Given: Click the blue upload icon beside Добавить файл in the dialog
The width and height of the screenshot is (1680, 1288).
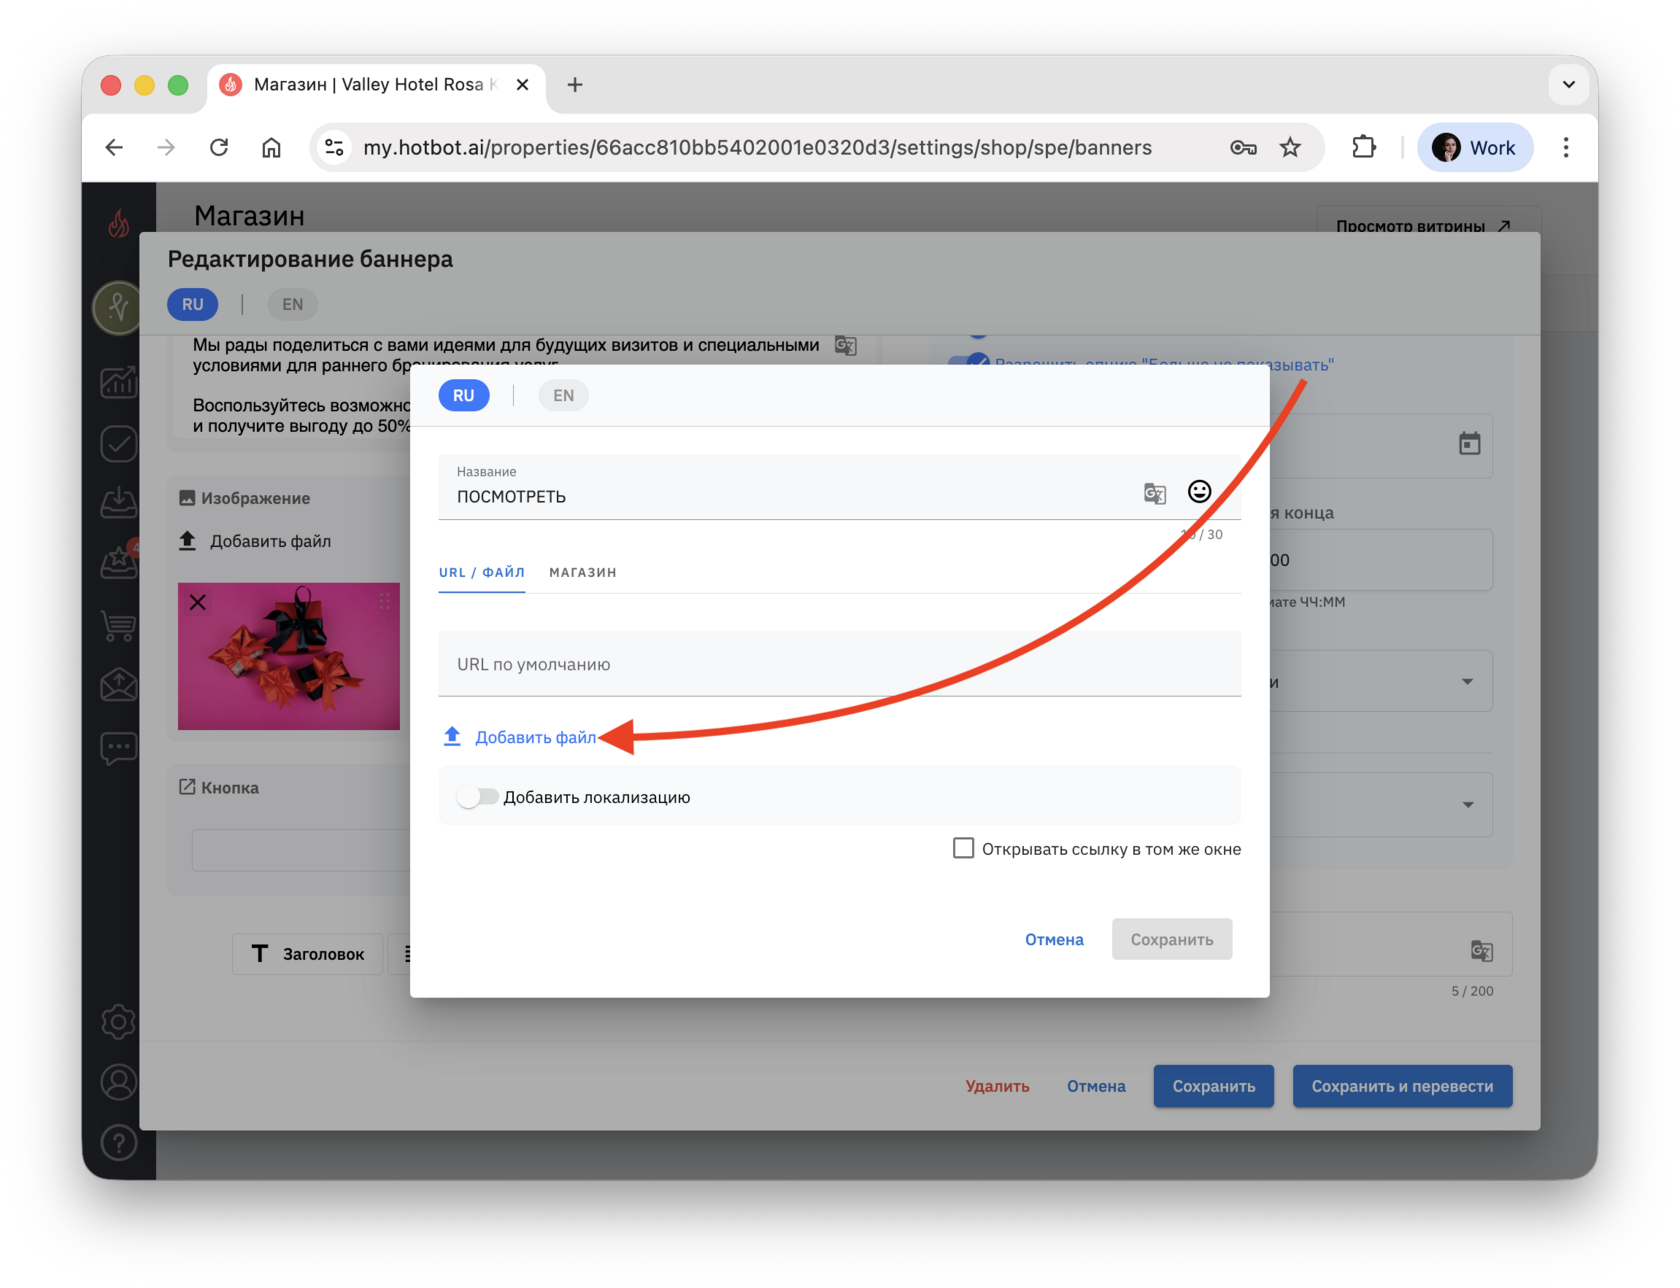Looking at the screenshot, I should point(452,737).
